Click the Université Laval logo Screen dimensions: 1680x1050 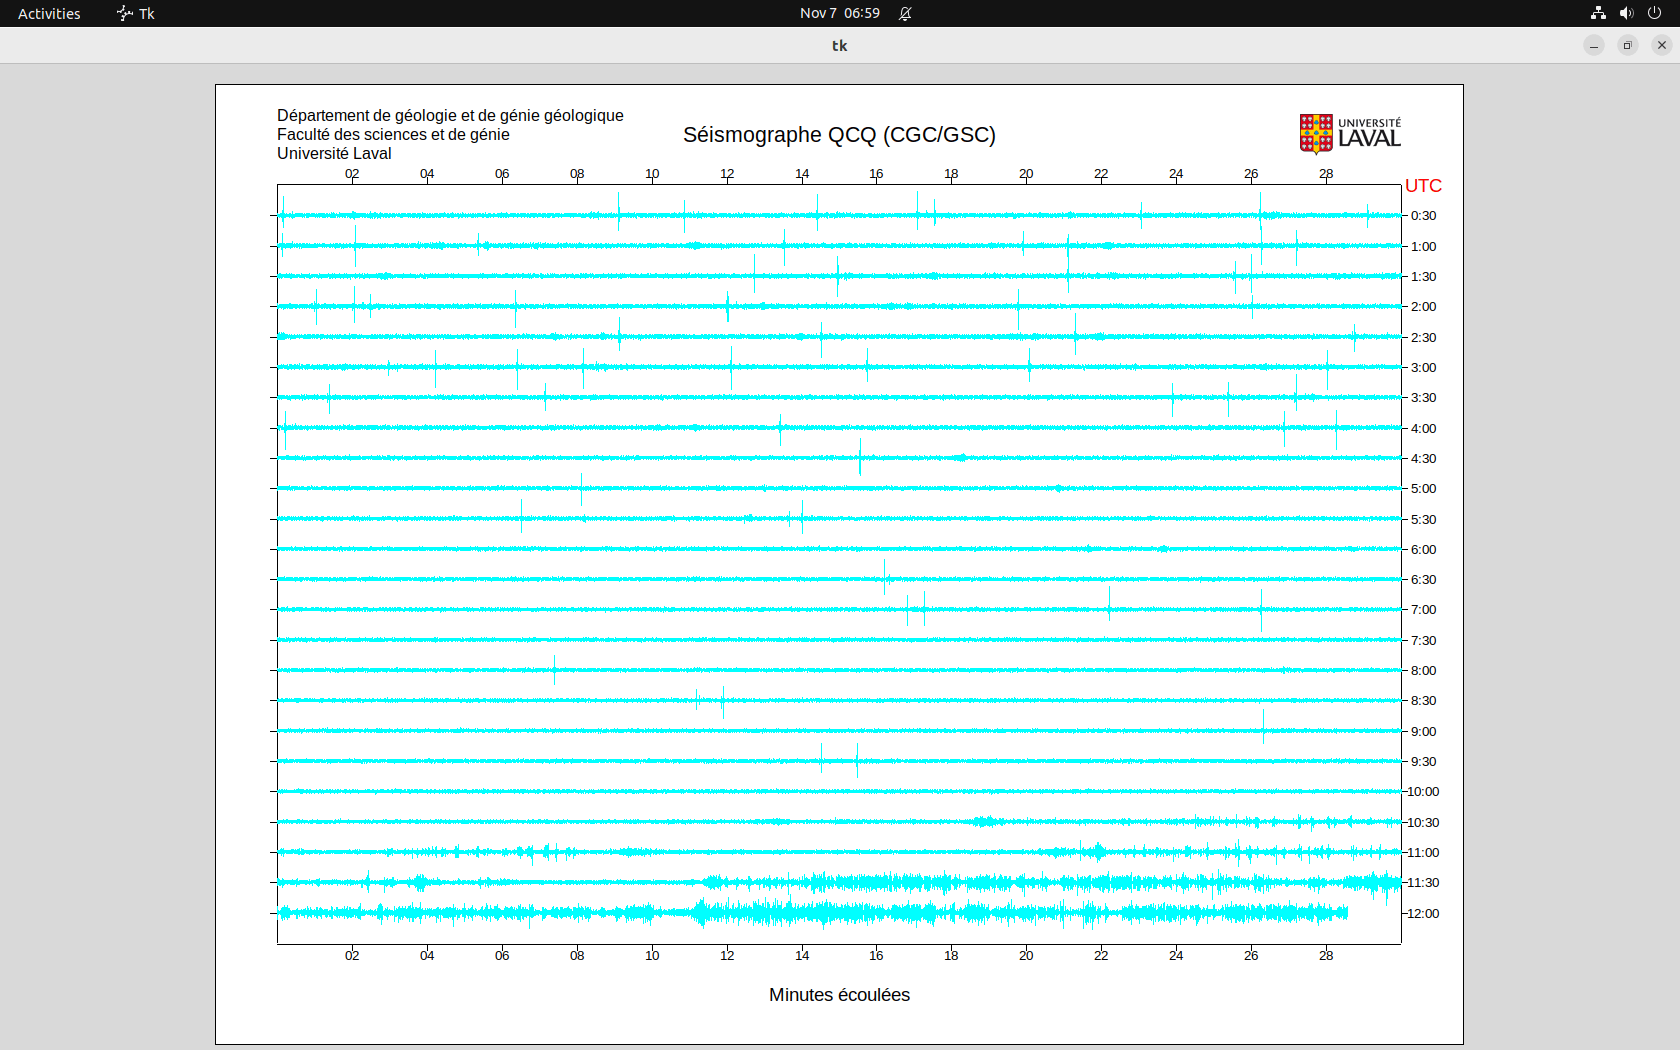[x=1350, y=134]
